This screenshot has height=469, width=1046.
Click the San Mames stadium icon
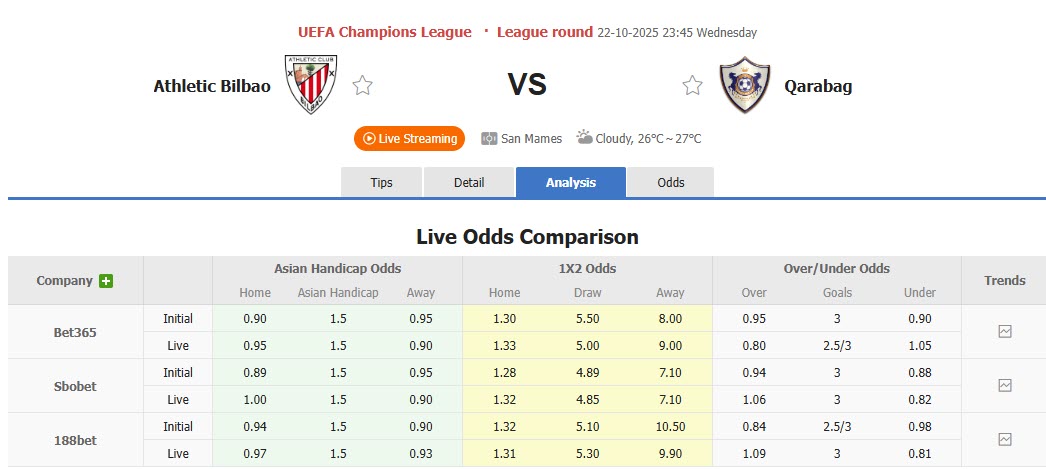point(490,139)
